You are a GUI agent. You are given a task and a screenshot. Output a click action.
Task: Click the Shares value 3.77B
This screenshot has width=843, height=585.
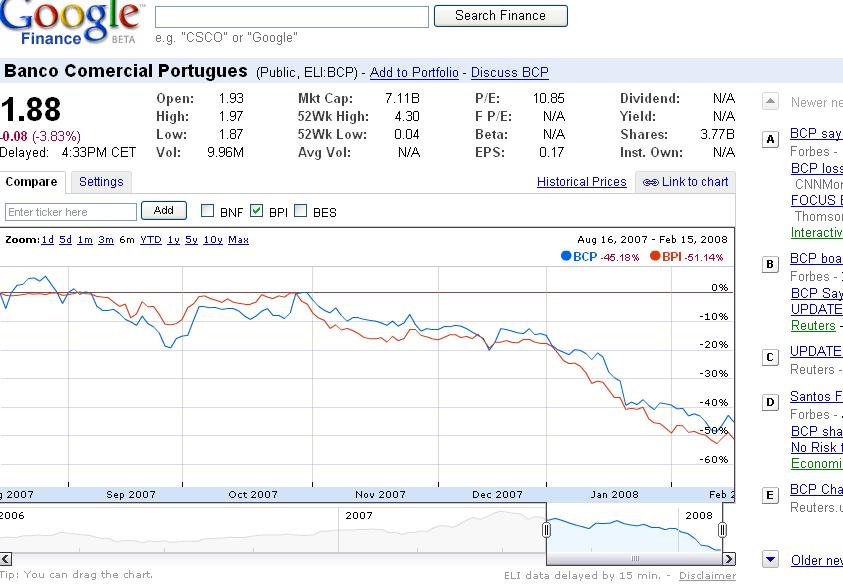point(717,134)
